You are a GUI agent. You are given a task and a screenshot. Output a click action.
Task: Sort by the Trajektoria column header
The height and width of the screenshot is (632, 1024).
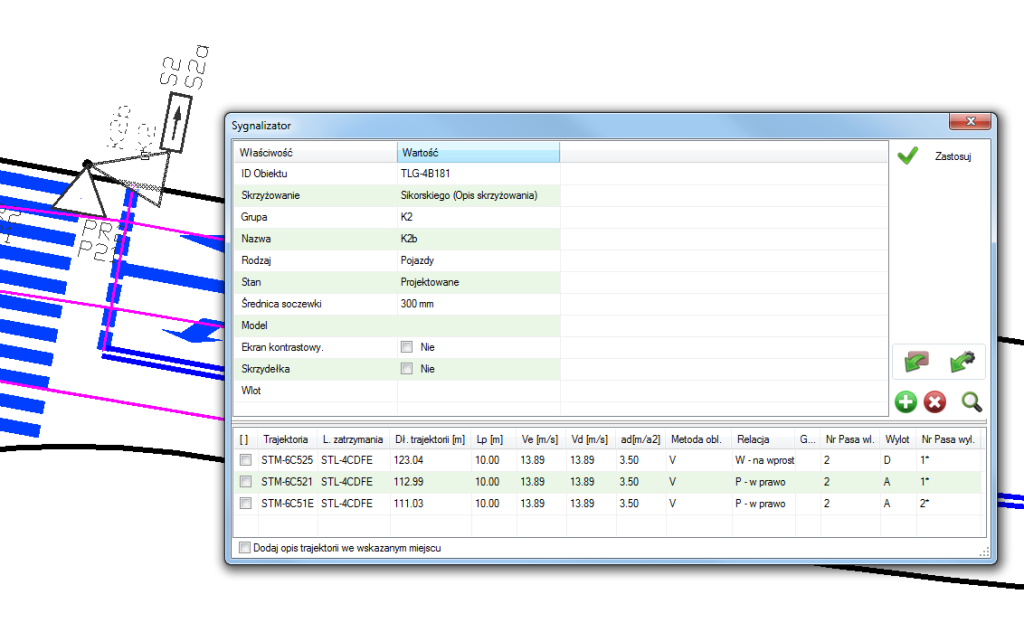coord(287,439)
